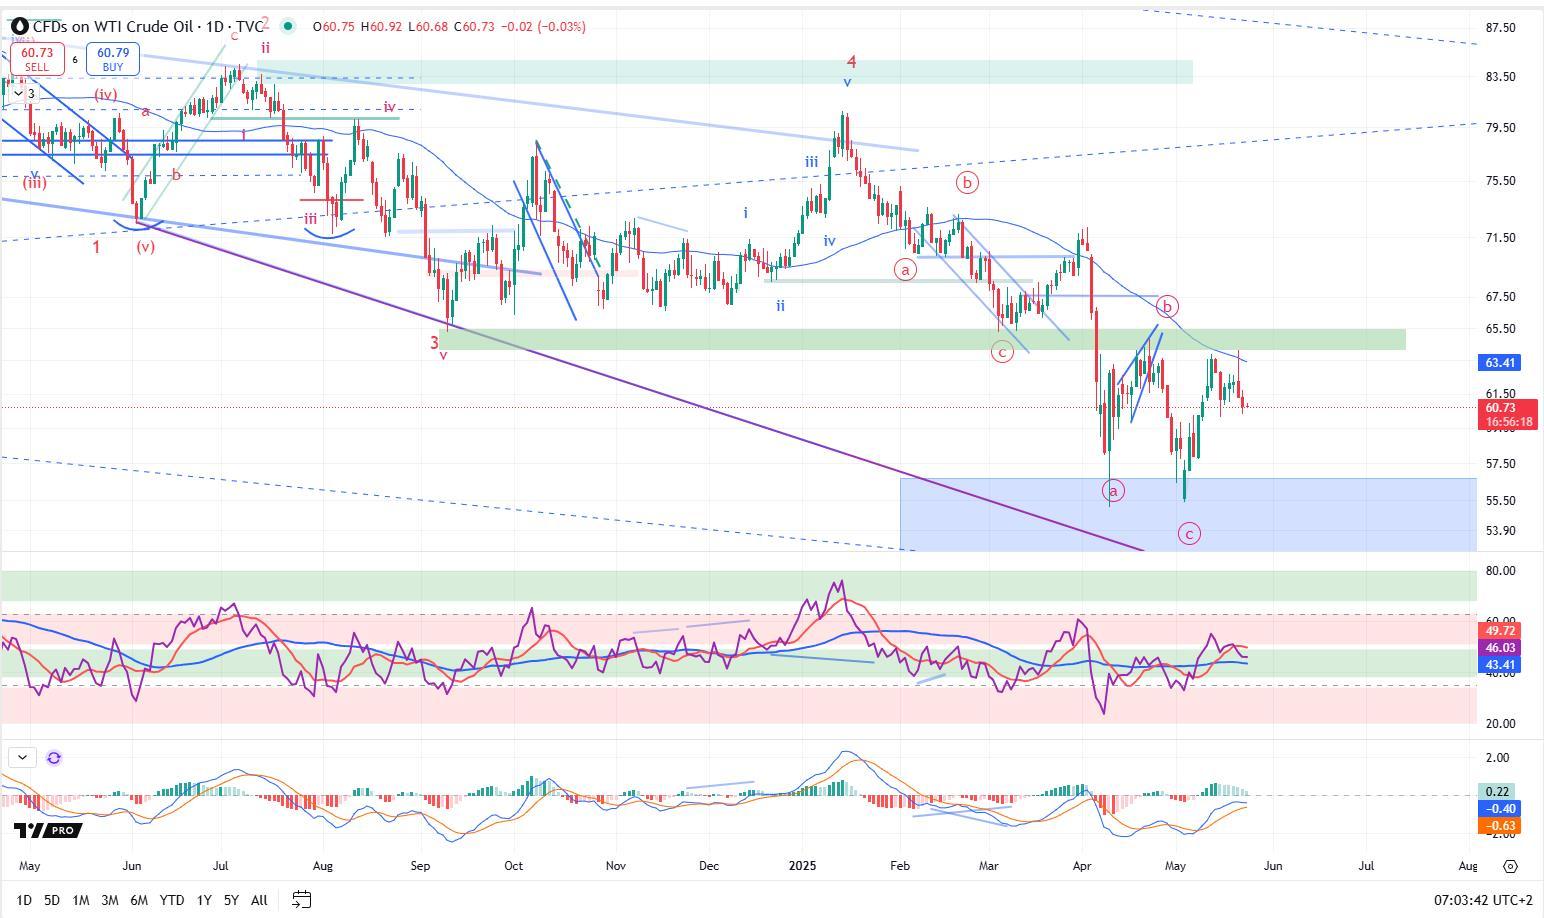Screen dimensions: 1544x918
Task: Click the purple refresh icon in MACD pane
Action: pyautogui.click(x=54, y=758)
